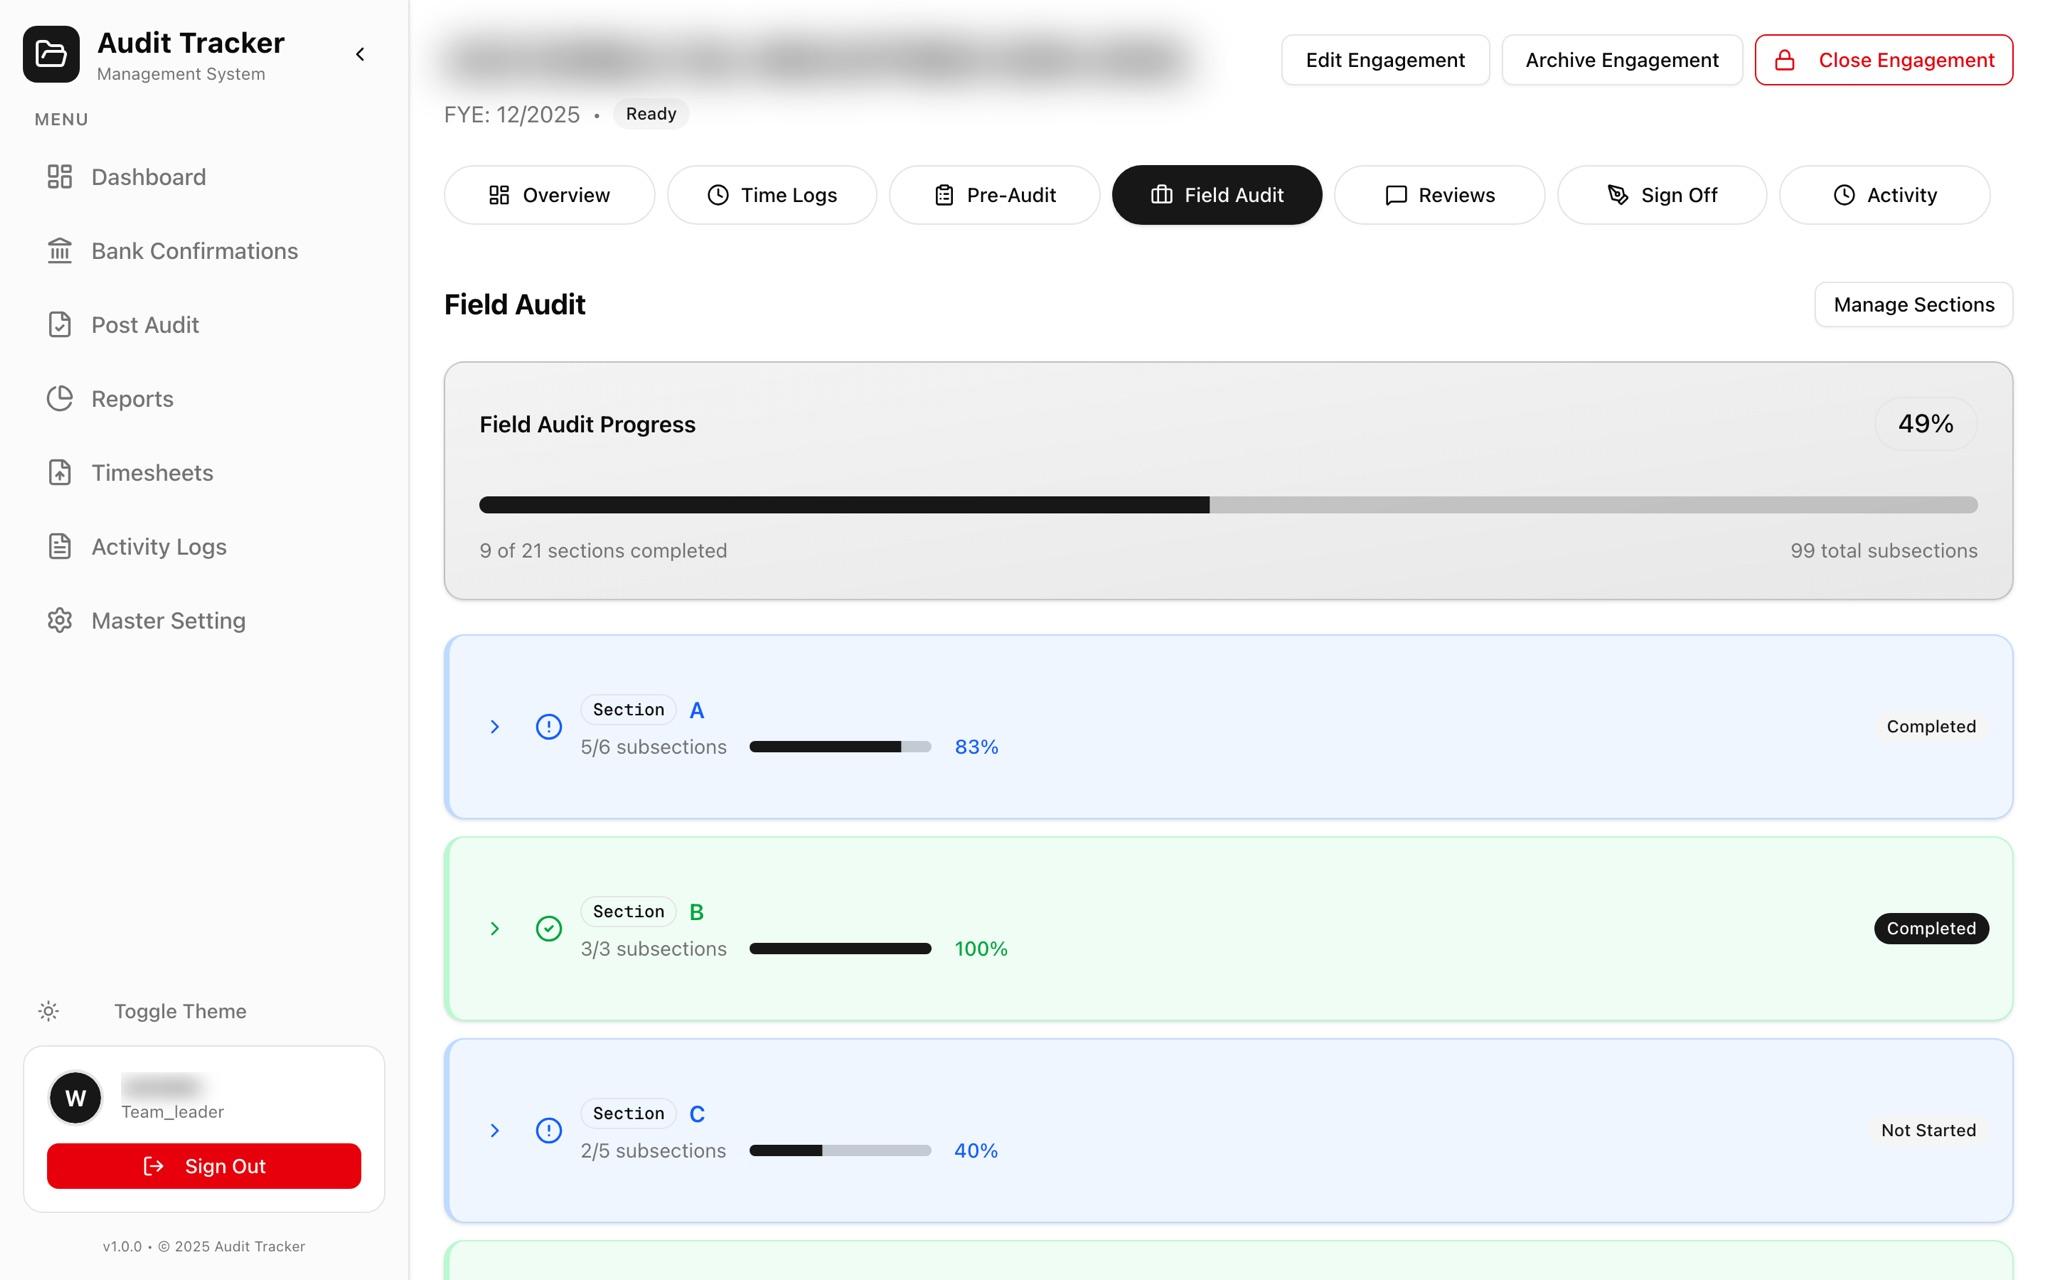The height and width of the screenshot is (1280, 2048).
Task: Click Section A's 83% progress bar
Action: click(x=840, y=747)
